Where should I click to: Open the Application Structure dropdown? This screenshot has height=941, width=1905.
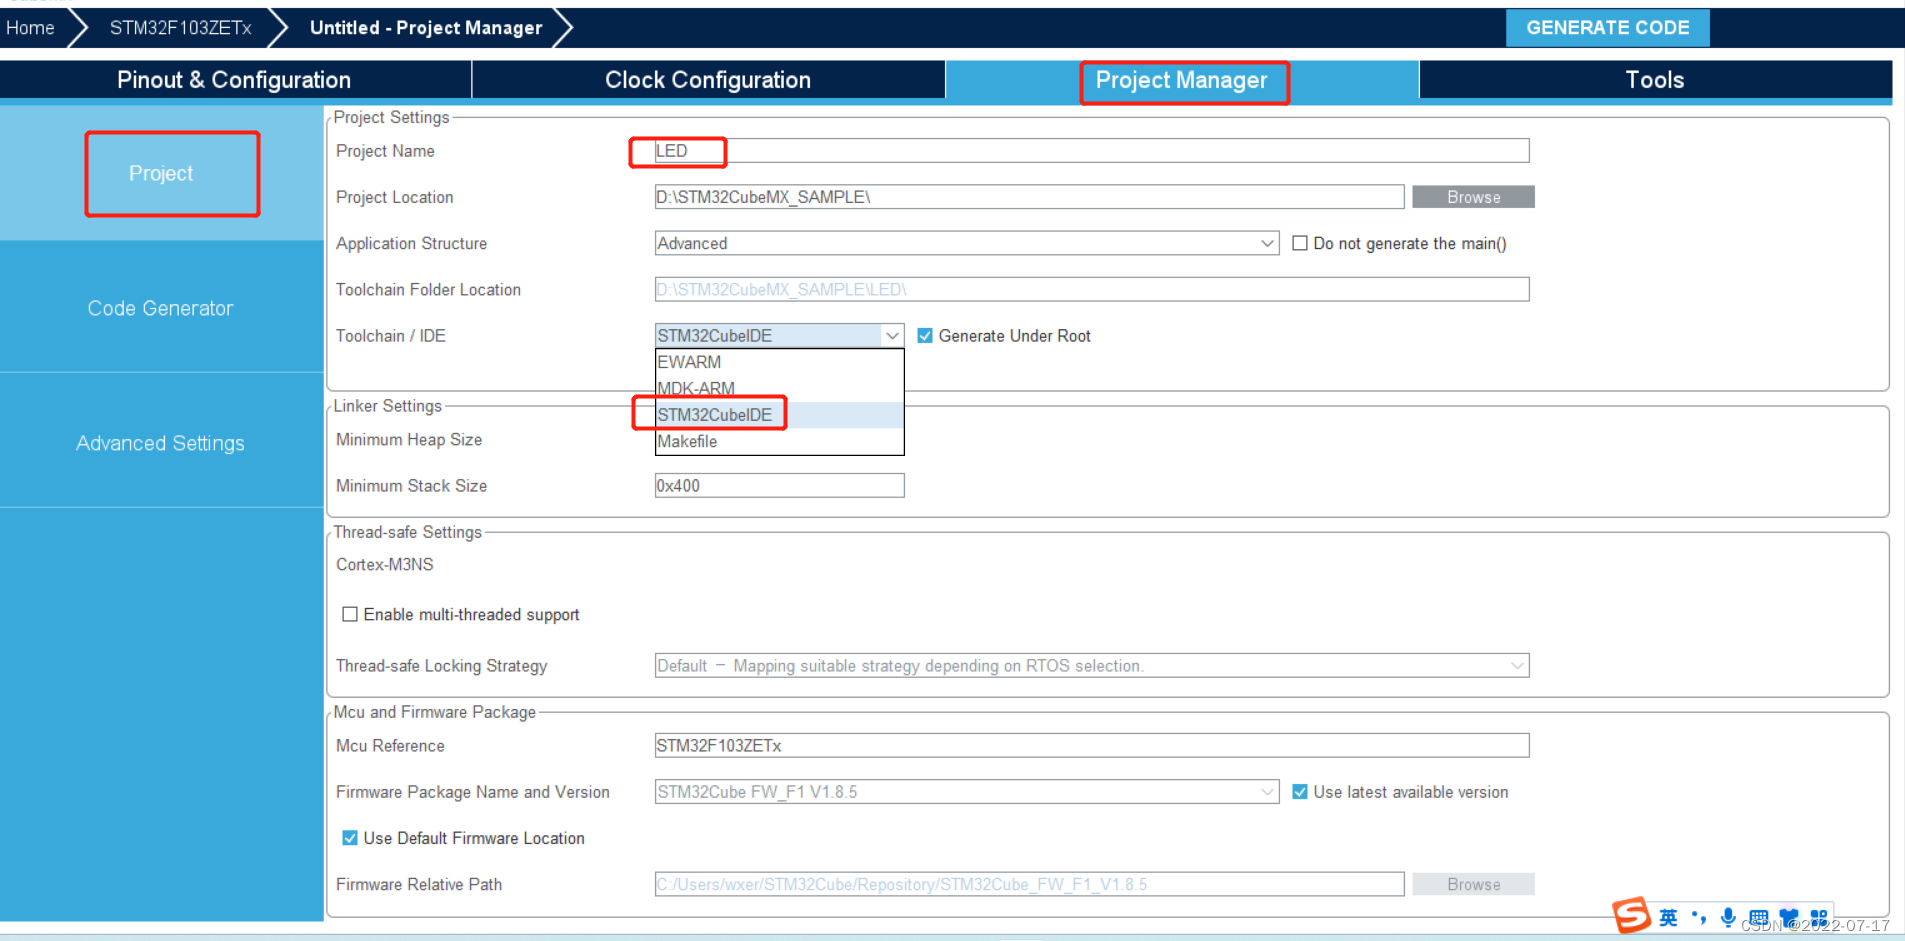click(967, 243)
